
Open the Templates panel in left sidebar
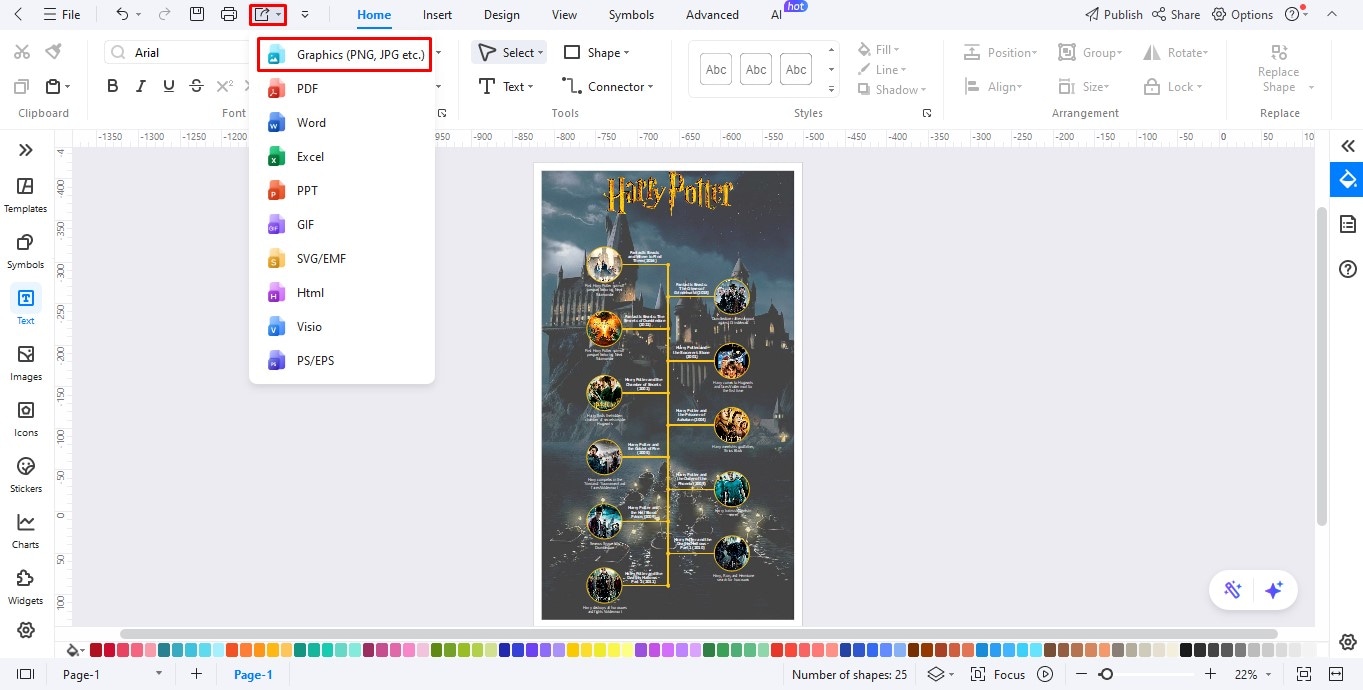pyautogui.click(x=26, y=195)
